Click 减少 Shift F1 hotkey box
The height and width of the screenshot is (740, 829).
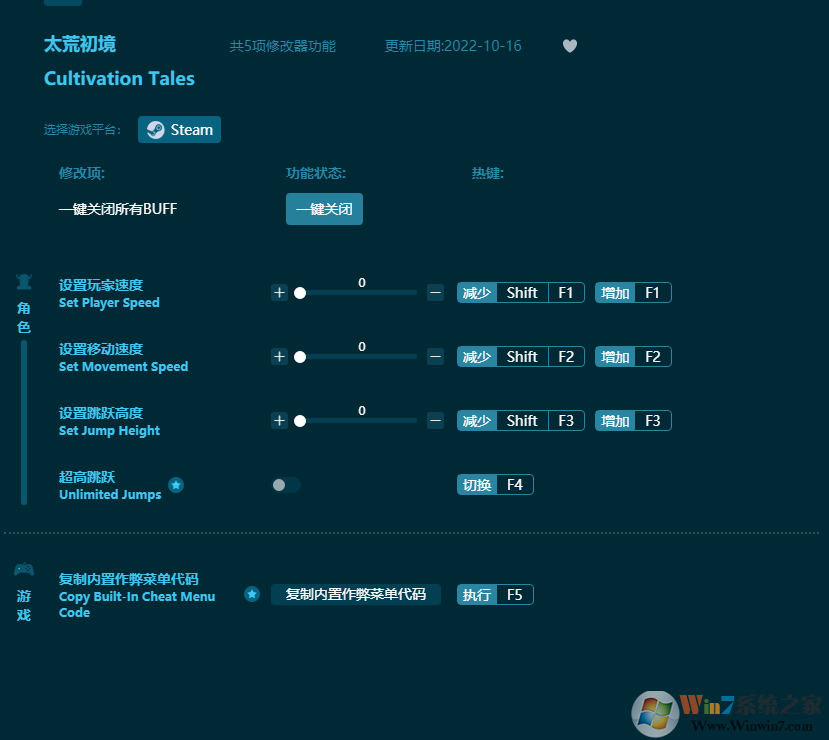click(x=521, y=292)
